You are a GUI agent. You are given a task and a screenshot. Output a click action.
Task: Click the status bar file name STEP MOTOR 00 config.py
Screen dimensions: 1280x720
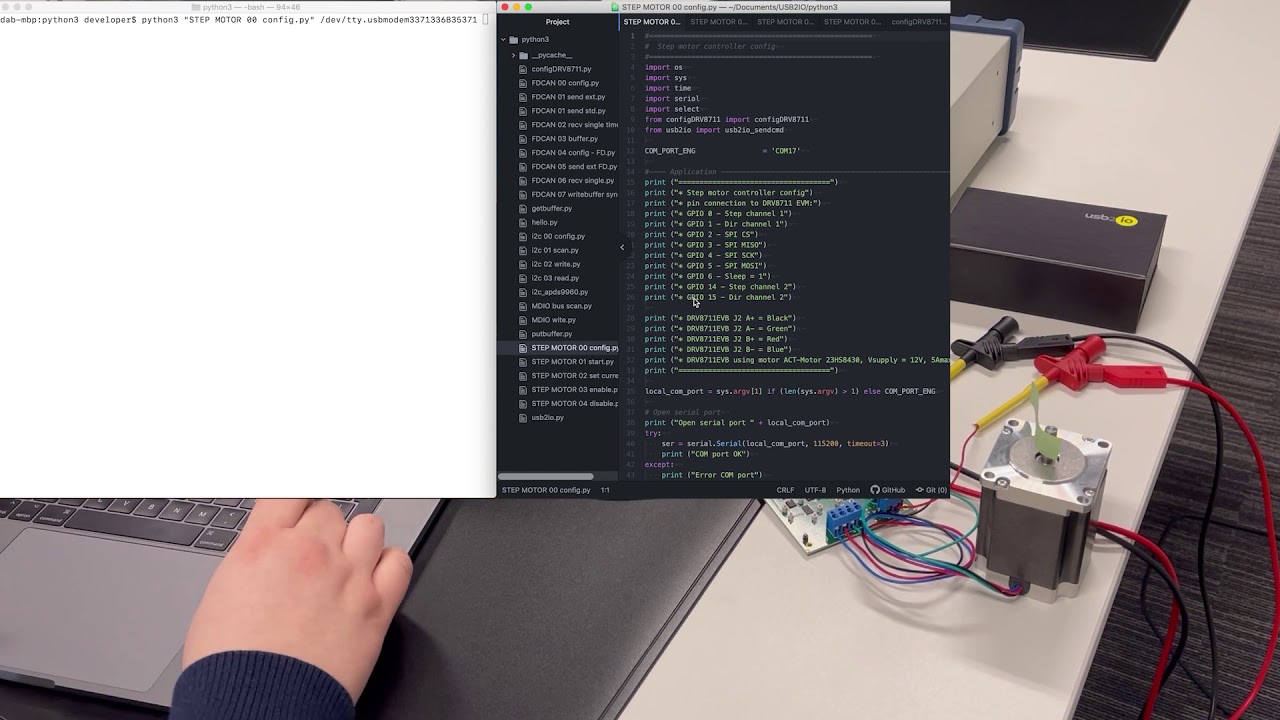[546, 490]
